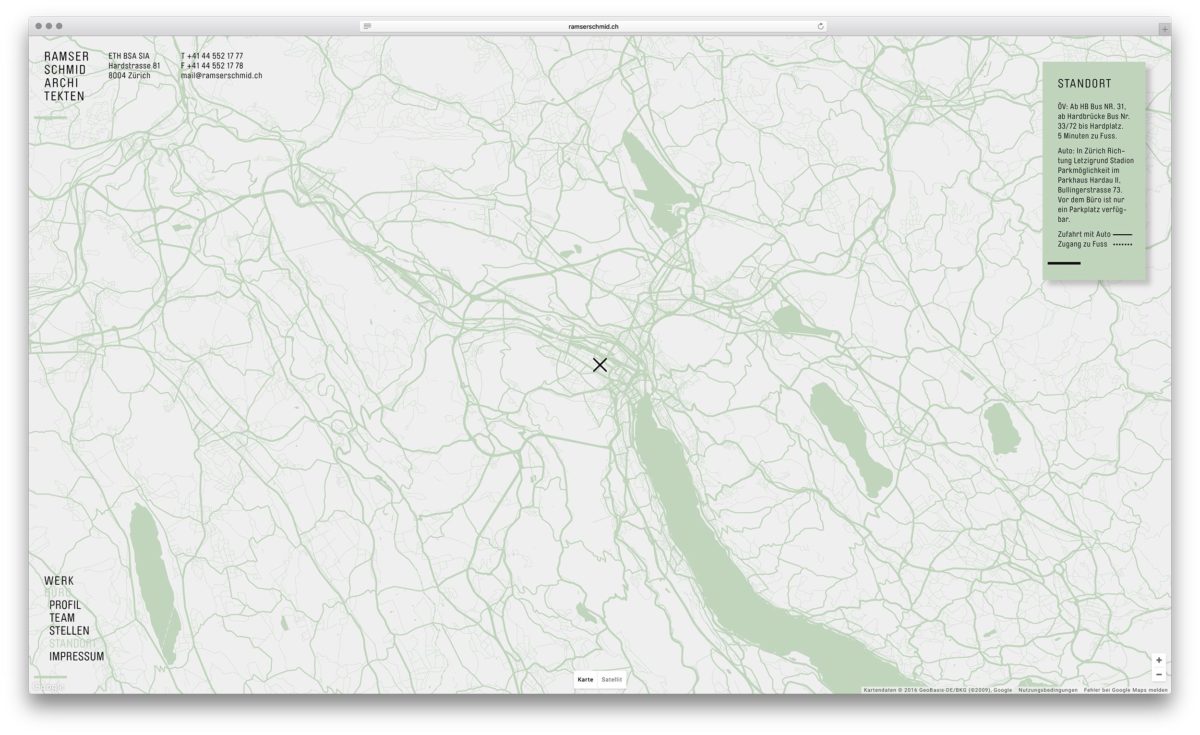Open the TEAM page
The image size is (1200, 735).
tap(62, 619)
